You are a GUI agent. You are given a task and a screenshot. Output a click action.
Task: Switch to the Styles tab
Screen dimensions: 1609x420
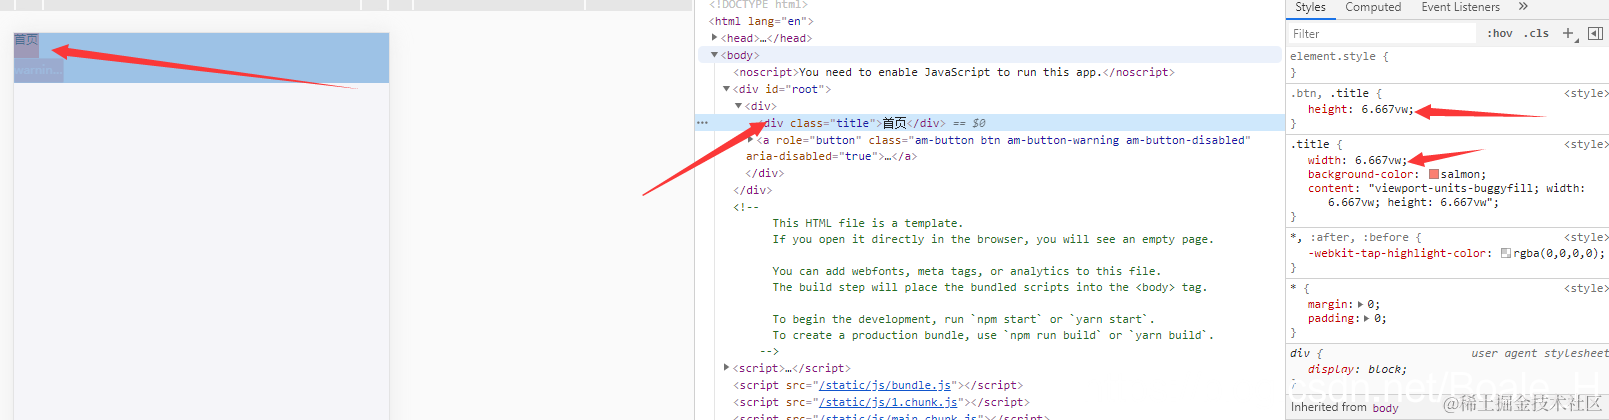pos(1310,7)
